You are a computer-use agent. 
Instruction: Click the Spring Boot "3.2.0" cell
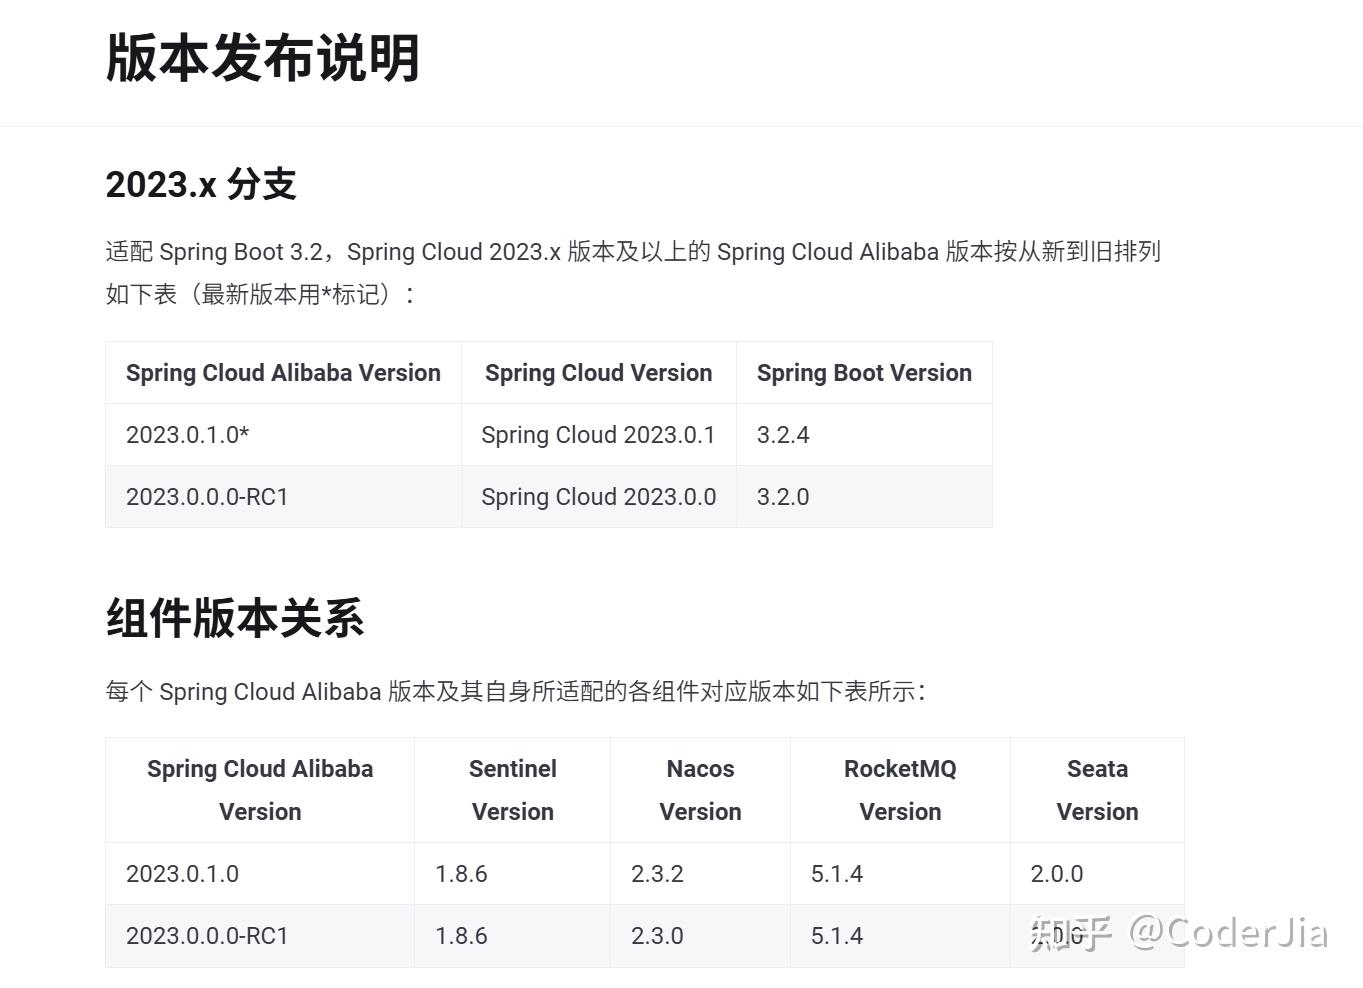(783, 497)
